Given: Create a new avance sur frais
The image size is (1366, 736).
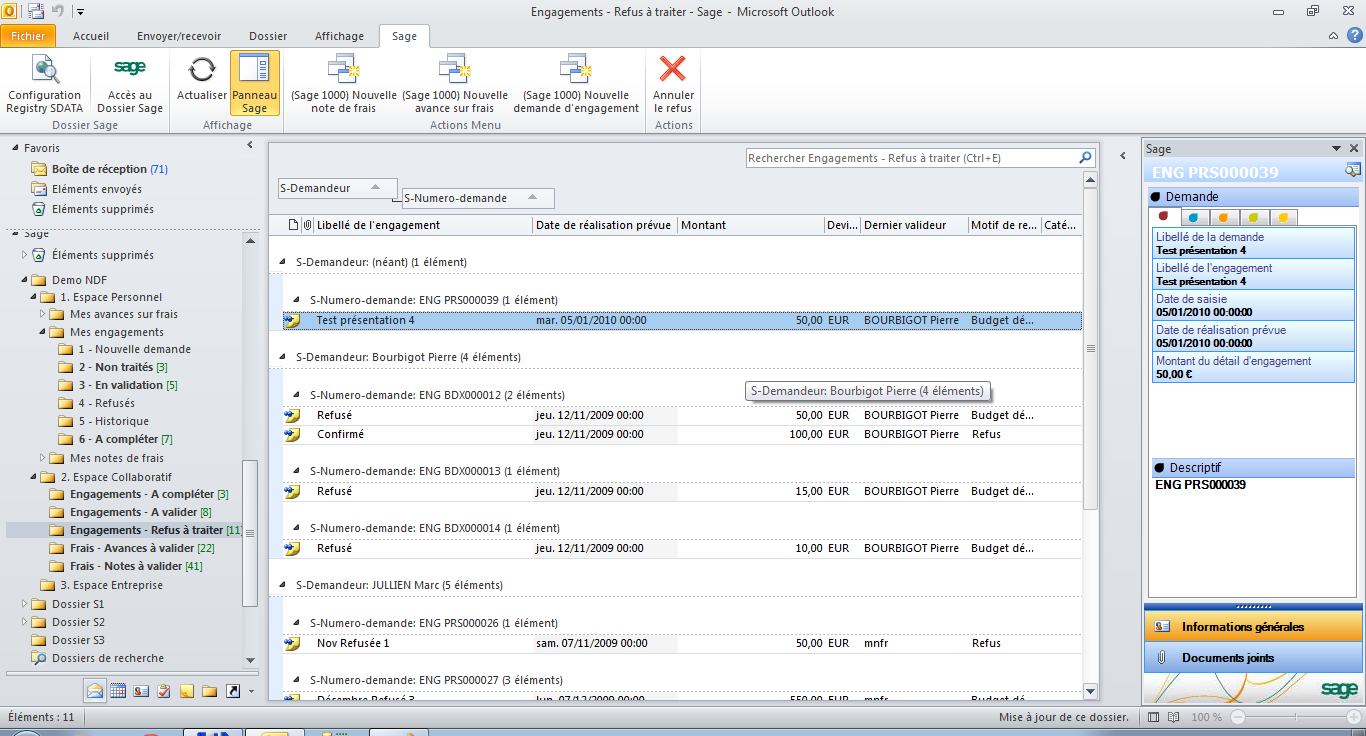Looking at the screenshot, I should point(455,85).
